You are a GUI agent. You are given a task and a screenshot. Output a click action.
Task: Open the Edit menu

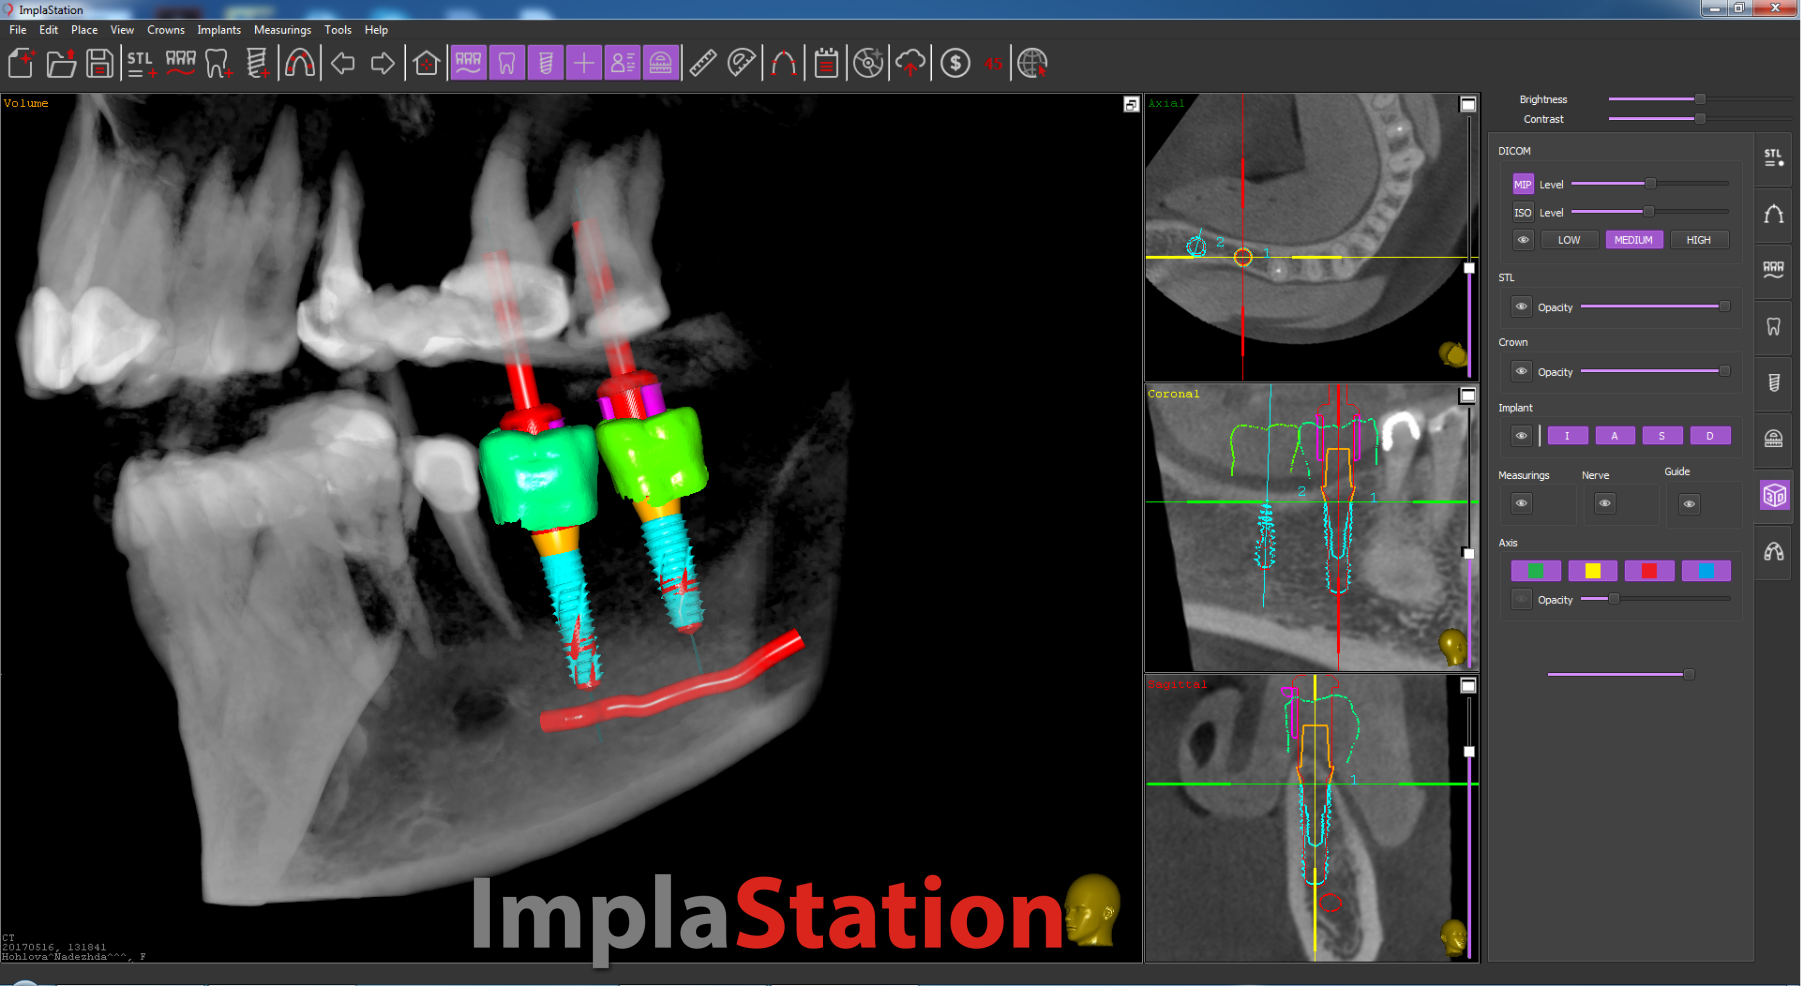click(48, 30)
